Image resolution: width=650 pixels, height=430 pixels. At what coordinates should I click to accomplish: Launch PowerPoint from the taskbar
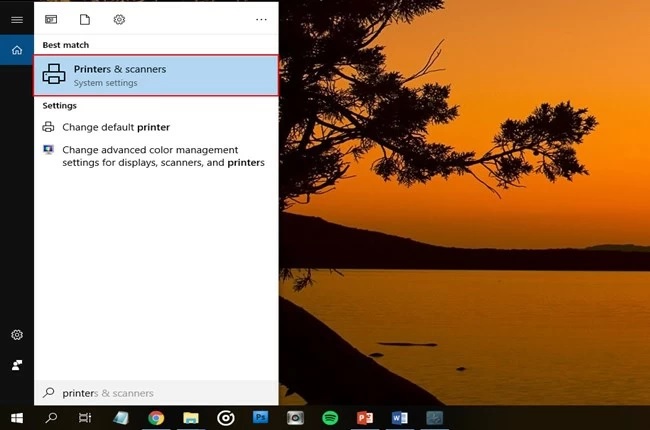(x=365, y=418)
